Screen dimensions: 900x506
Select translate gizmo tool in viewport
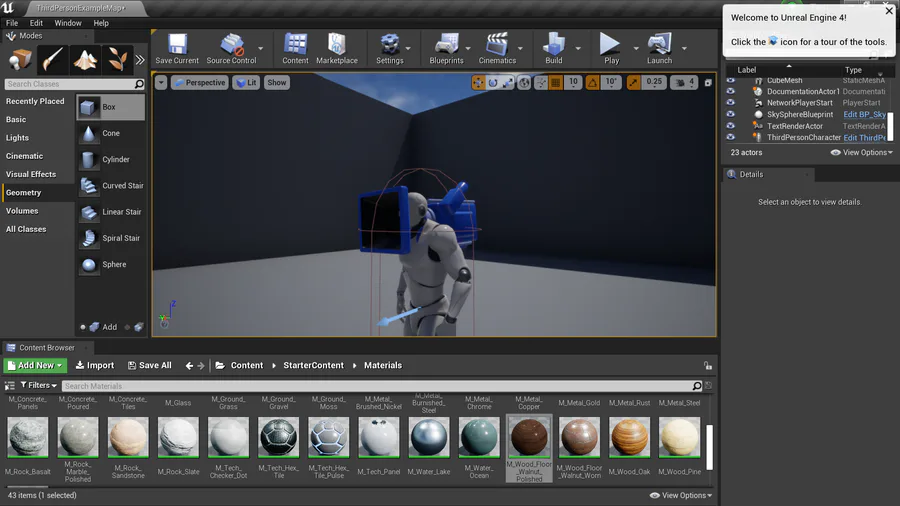478,83
